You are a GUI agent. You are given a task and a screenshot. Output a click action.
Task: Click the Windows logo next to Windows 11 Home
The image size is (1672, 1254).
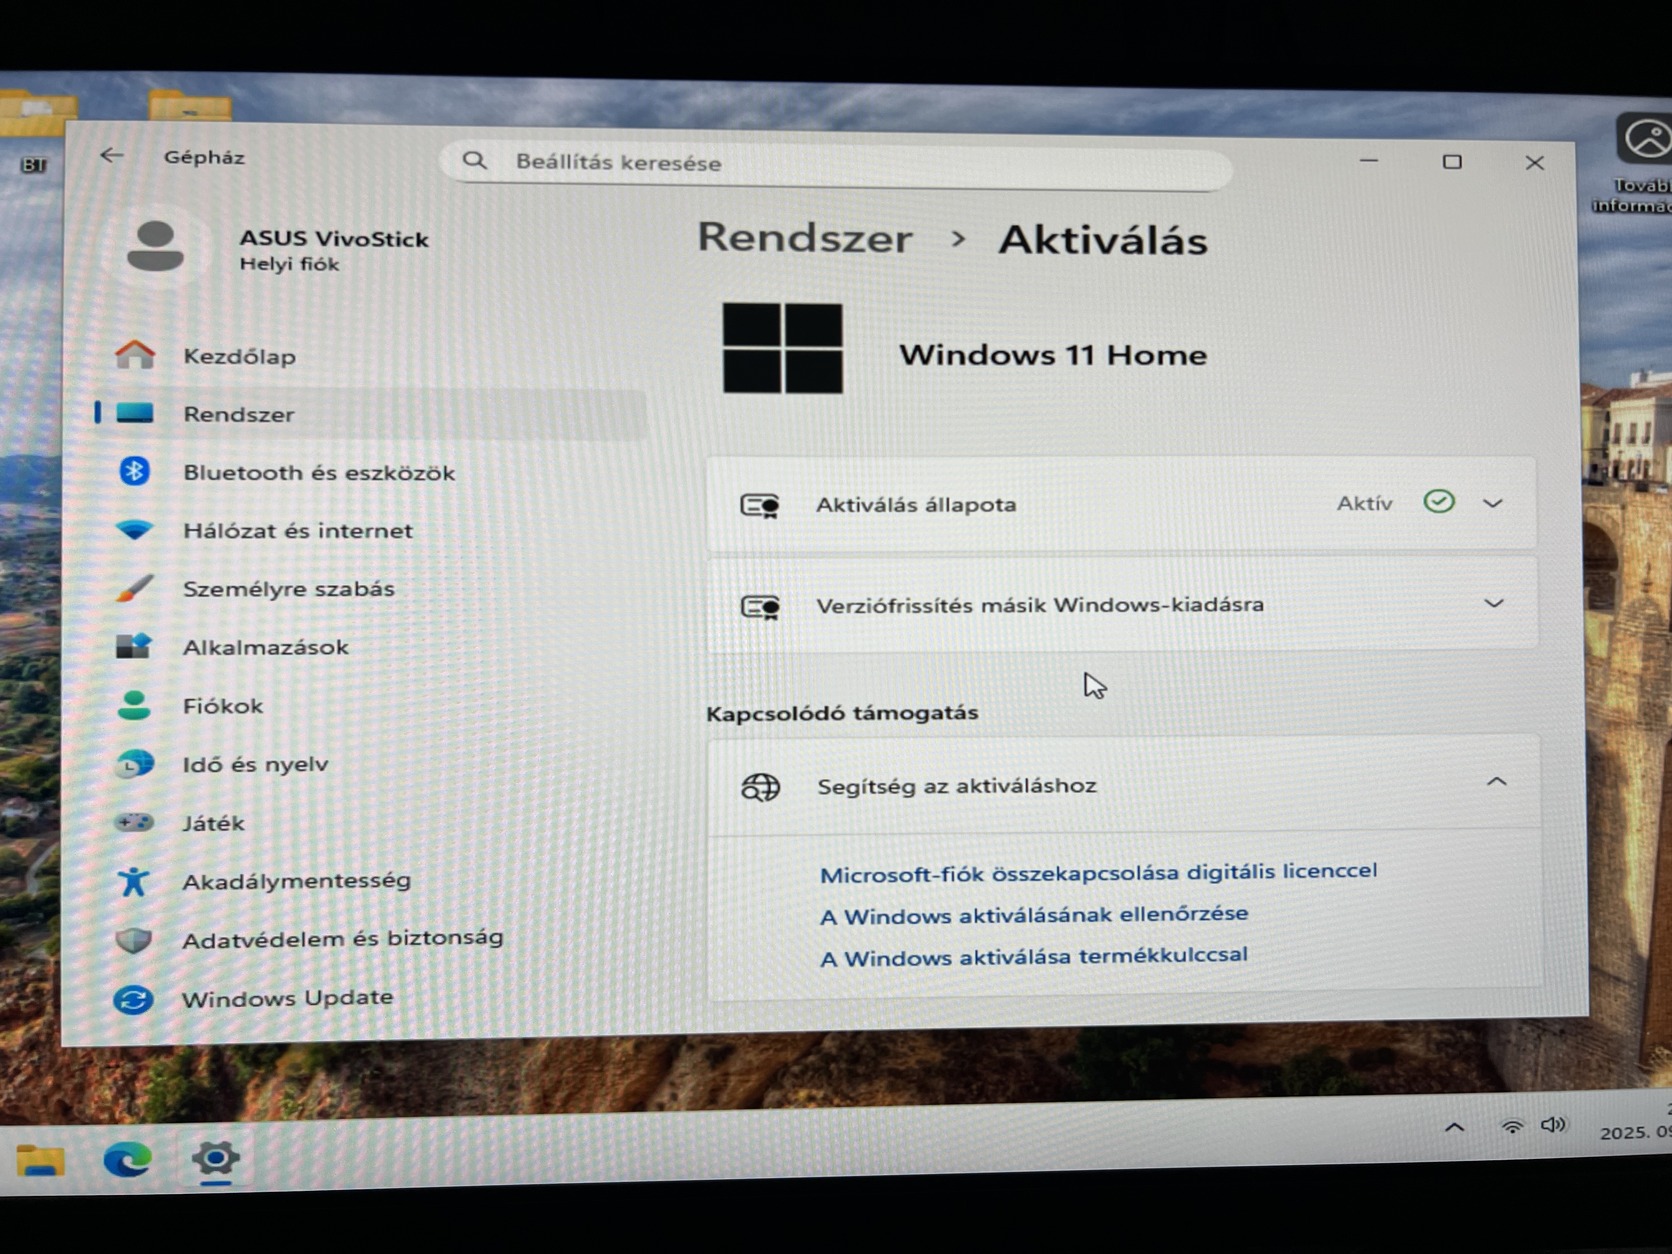tap(782, 348)
